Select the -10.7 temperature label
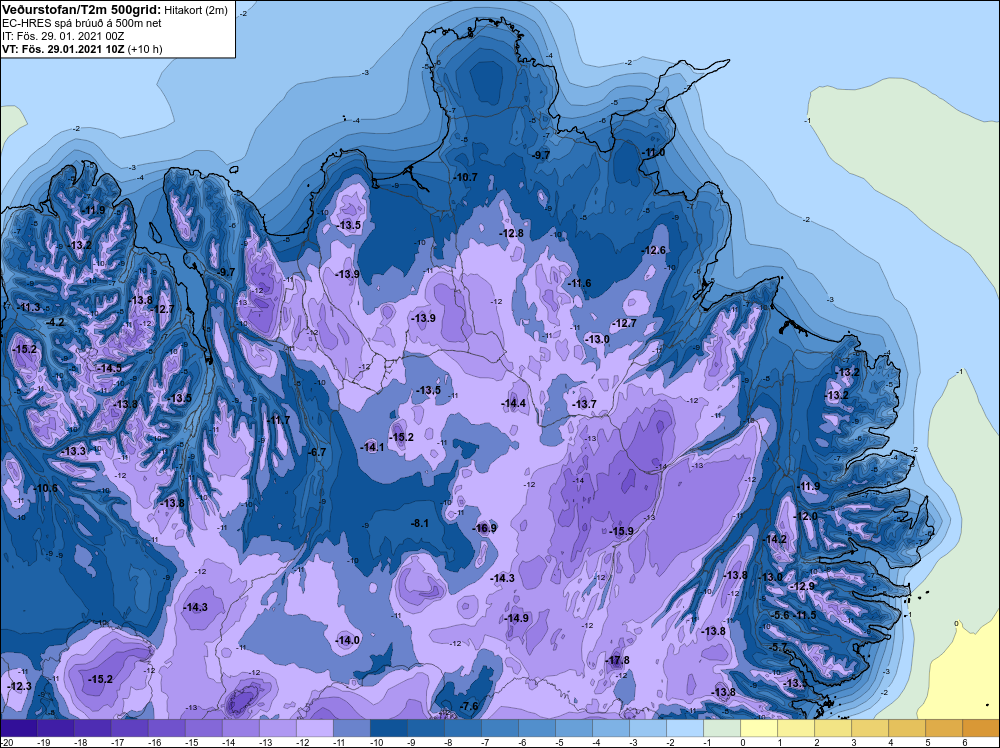The height and width of the screenshot is (748, 1000). pos(465,177)
